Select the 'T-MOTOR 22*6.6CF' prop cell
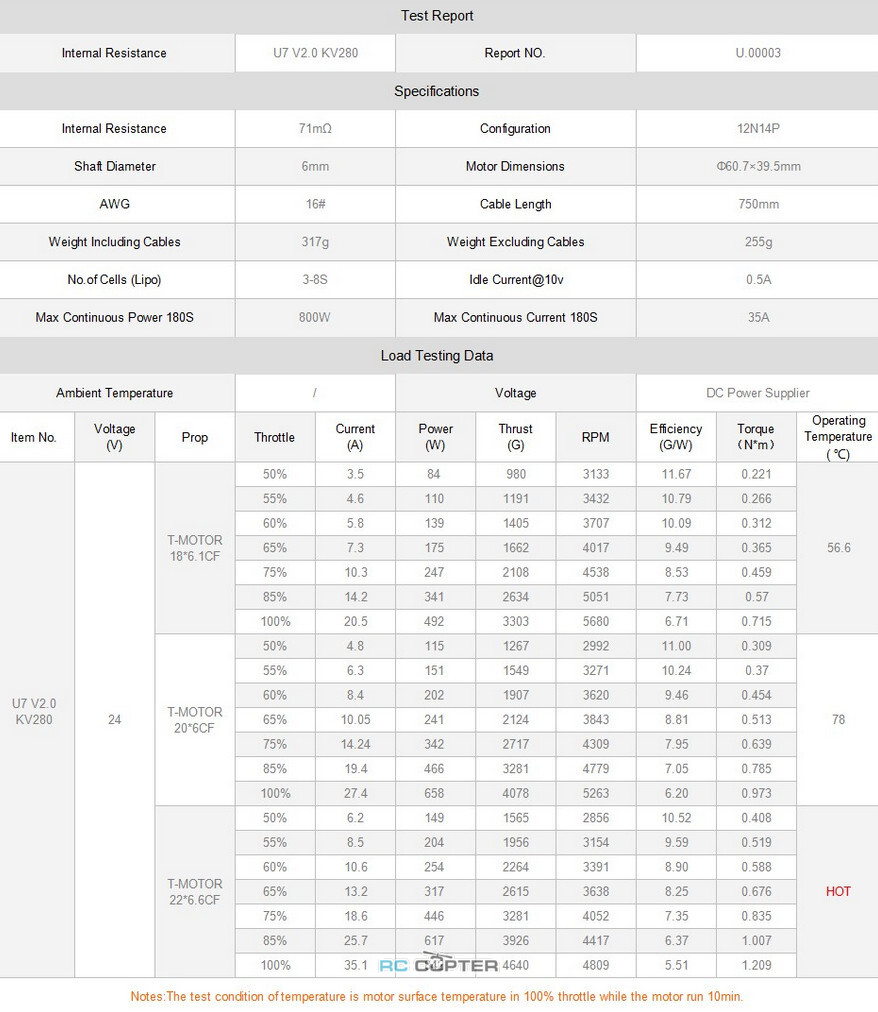 click(194, 891)
